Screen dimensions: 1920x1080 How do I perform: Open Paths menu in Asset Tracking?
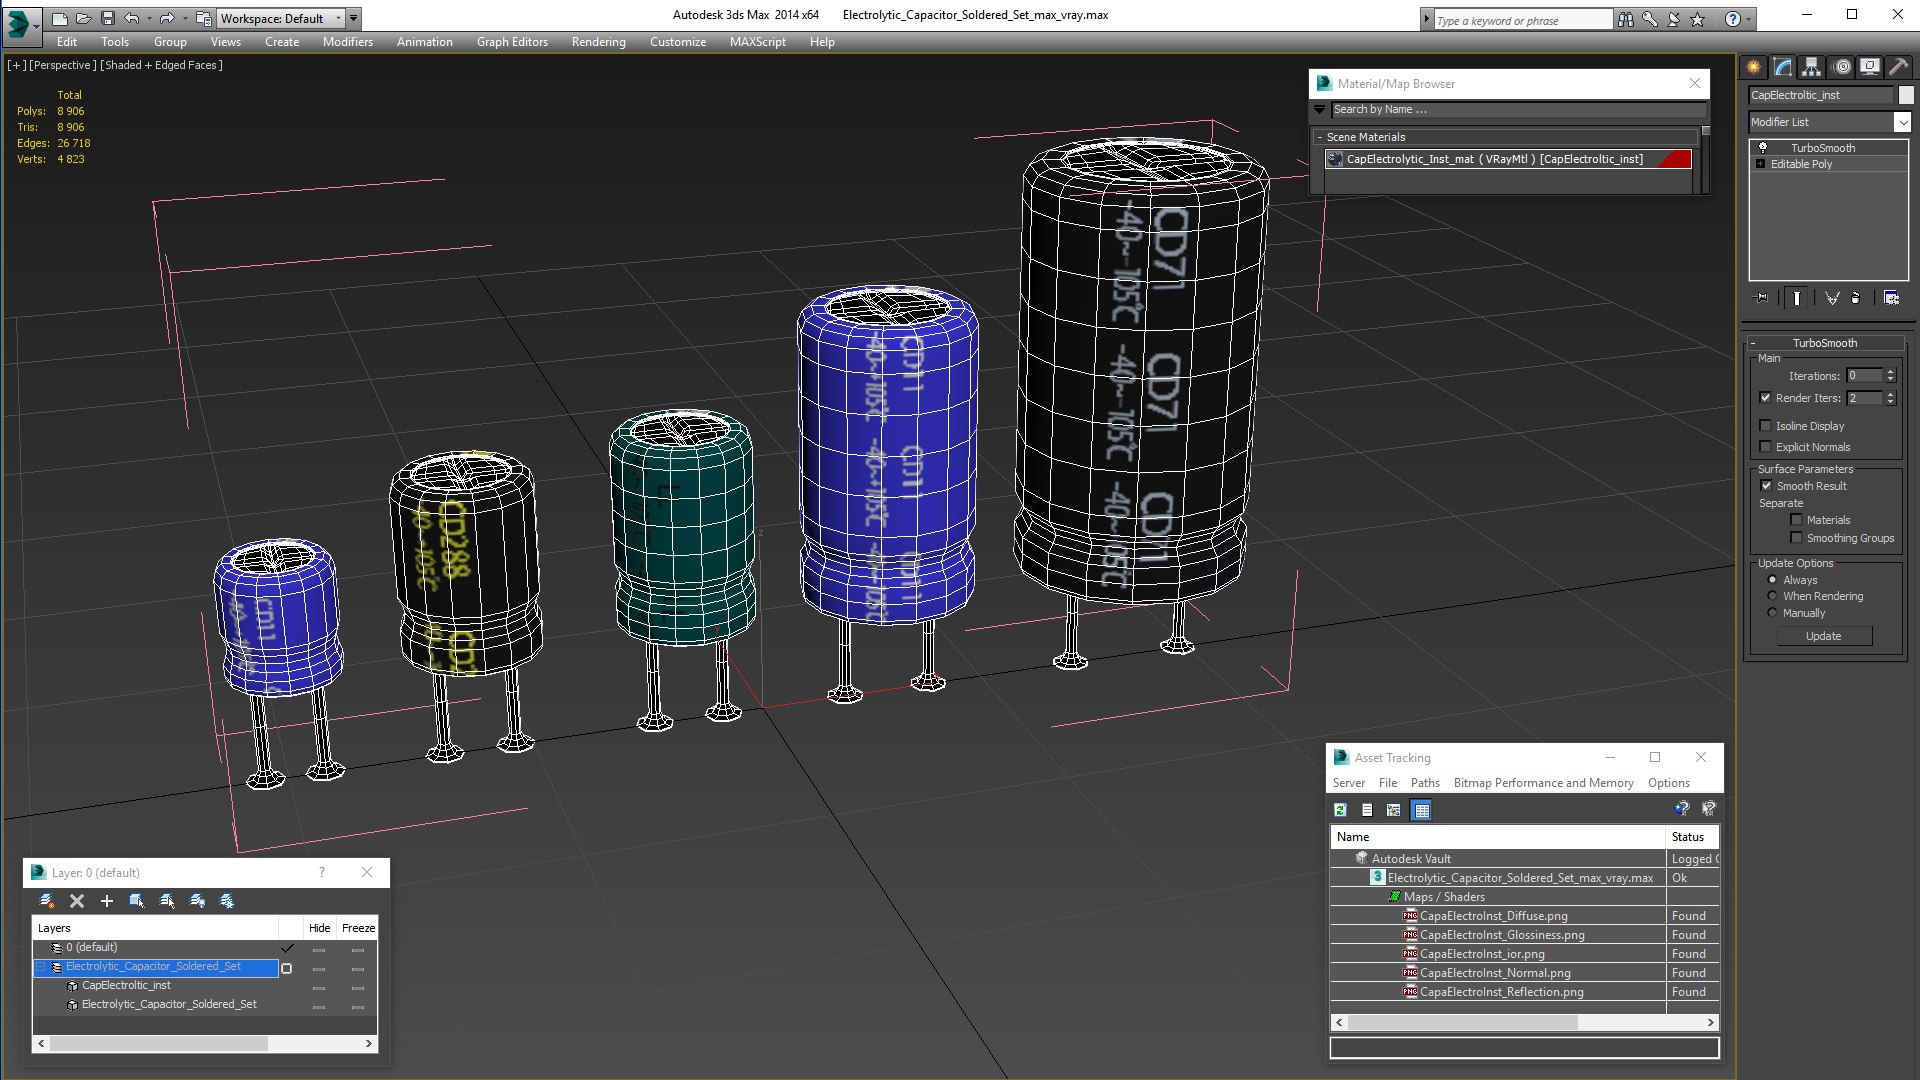coord(1425,783)
